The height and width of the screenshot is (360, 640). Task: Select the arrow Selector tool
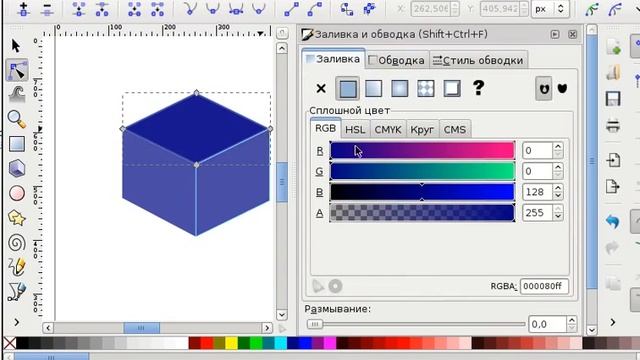pyautogui.click(x=16, y=46)
